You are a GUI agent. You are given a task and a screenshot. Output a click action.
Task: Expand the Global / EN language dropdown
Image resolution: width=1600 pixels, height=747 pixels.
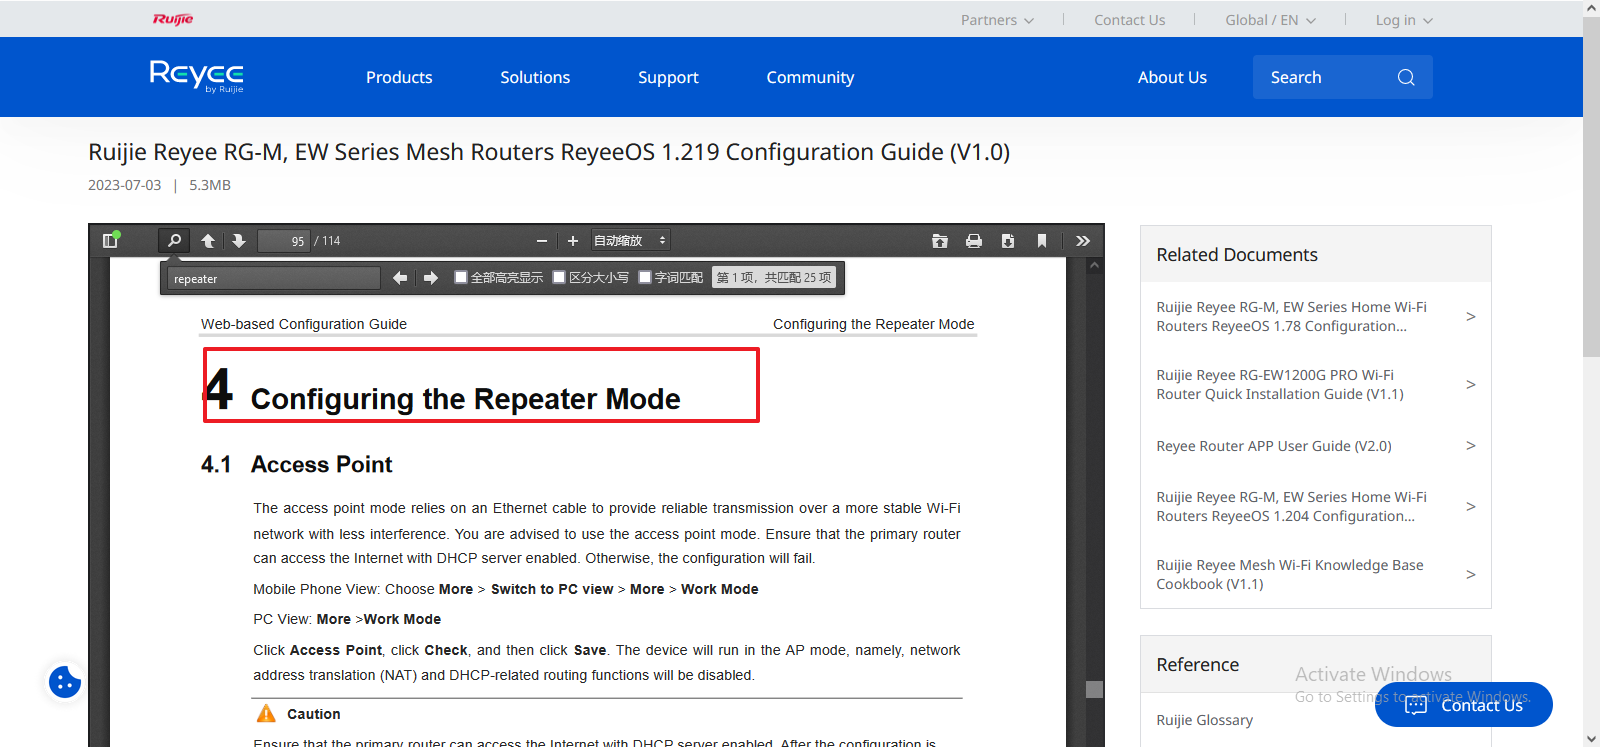1270,20
